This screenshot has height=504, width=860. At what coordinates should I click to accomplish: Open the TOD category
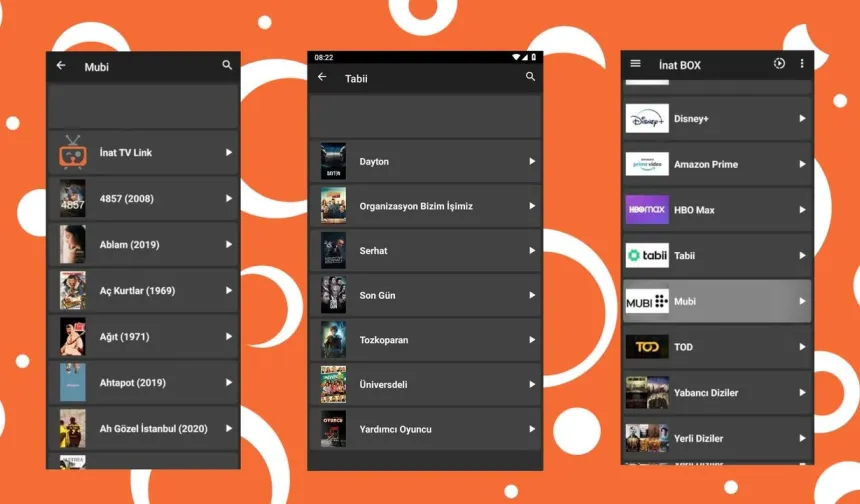(718, 347)
